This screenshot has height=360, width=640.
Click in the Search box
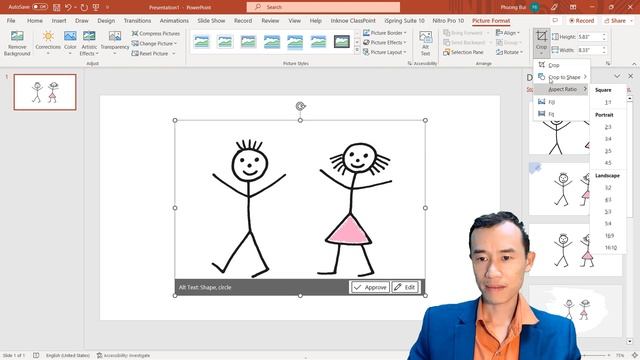323,7
